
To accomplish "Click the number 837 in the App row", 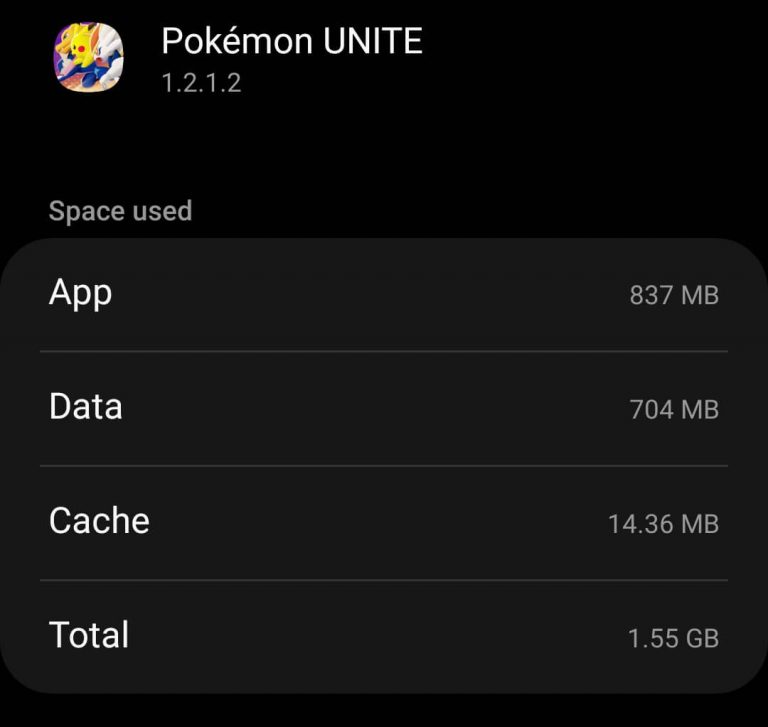I will (650, 295).
